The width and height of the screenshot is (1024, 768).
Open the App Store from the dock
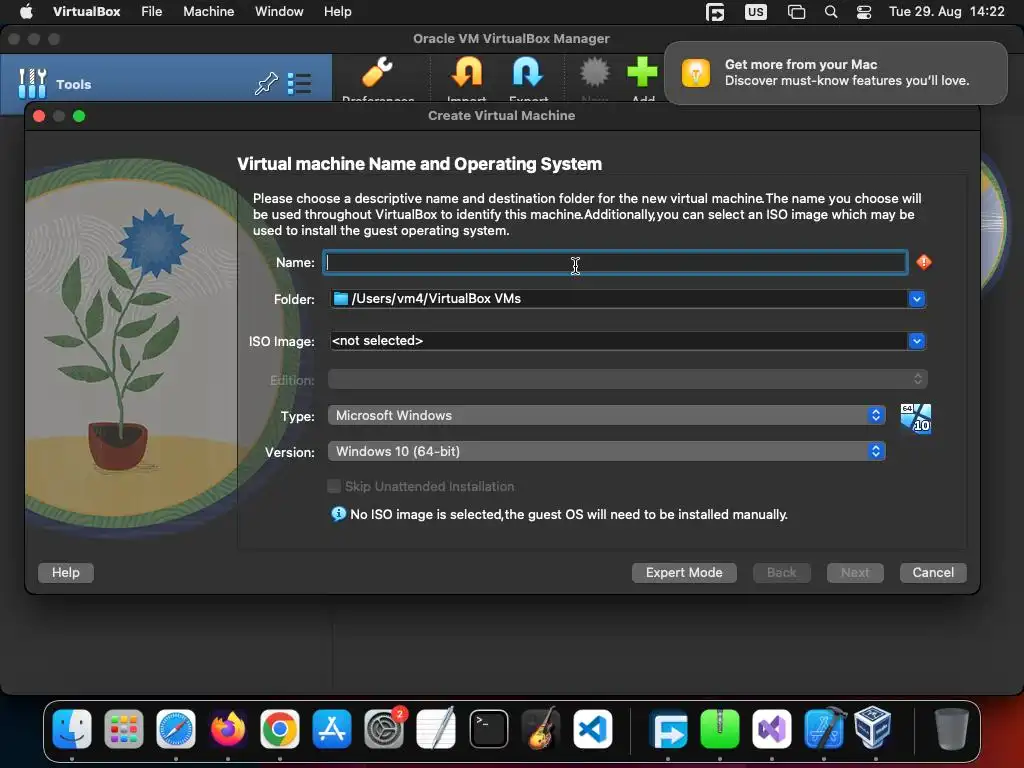pos(332,729)
